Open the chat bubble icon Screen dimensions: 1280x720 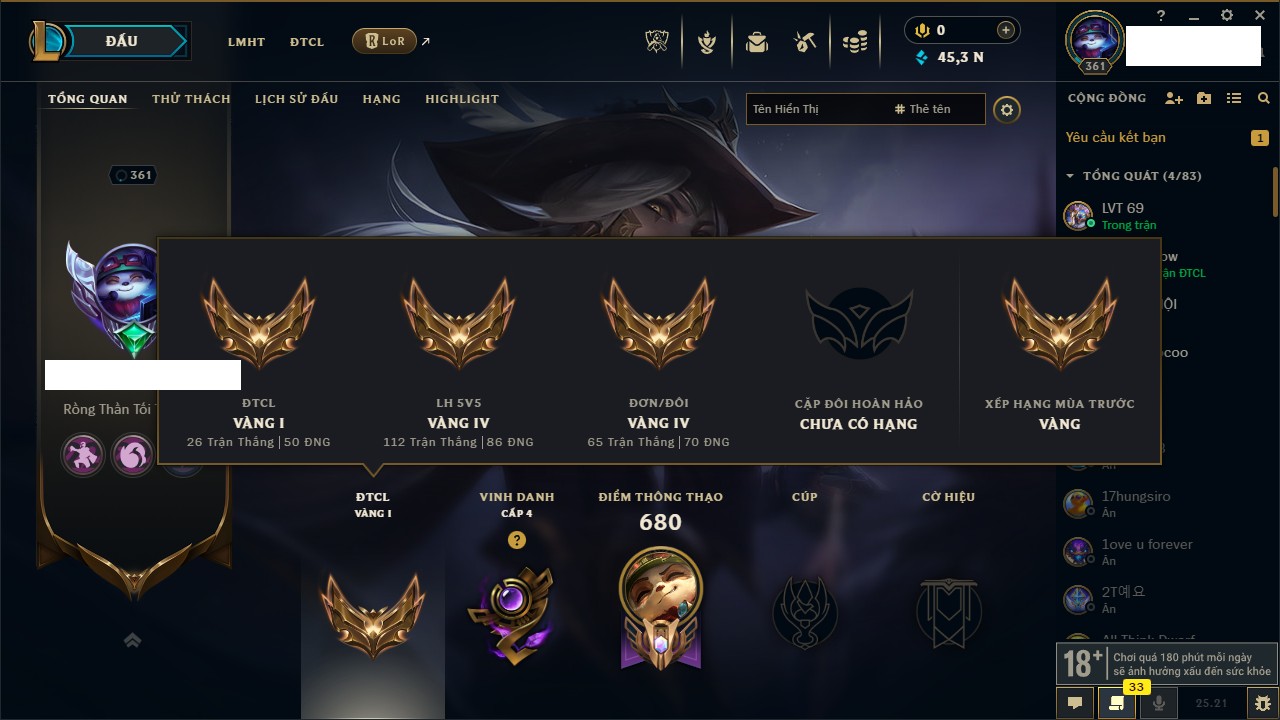coord(1075,703)
